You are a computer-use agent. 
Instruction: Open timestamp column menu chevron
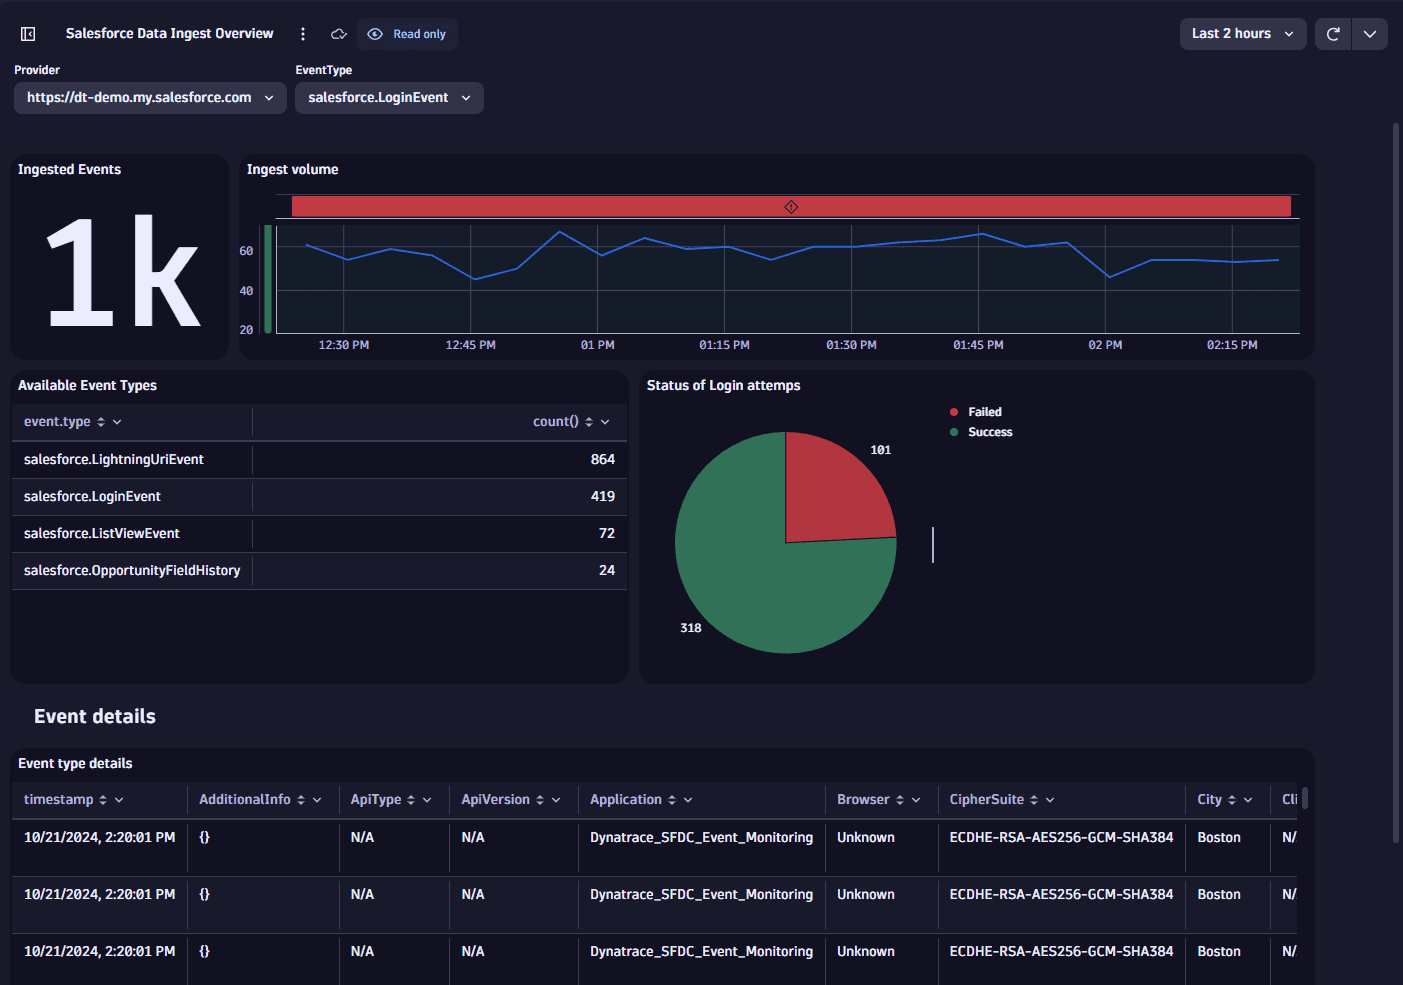click(x=119, y=800)
